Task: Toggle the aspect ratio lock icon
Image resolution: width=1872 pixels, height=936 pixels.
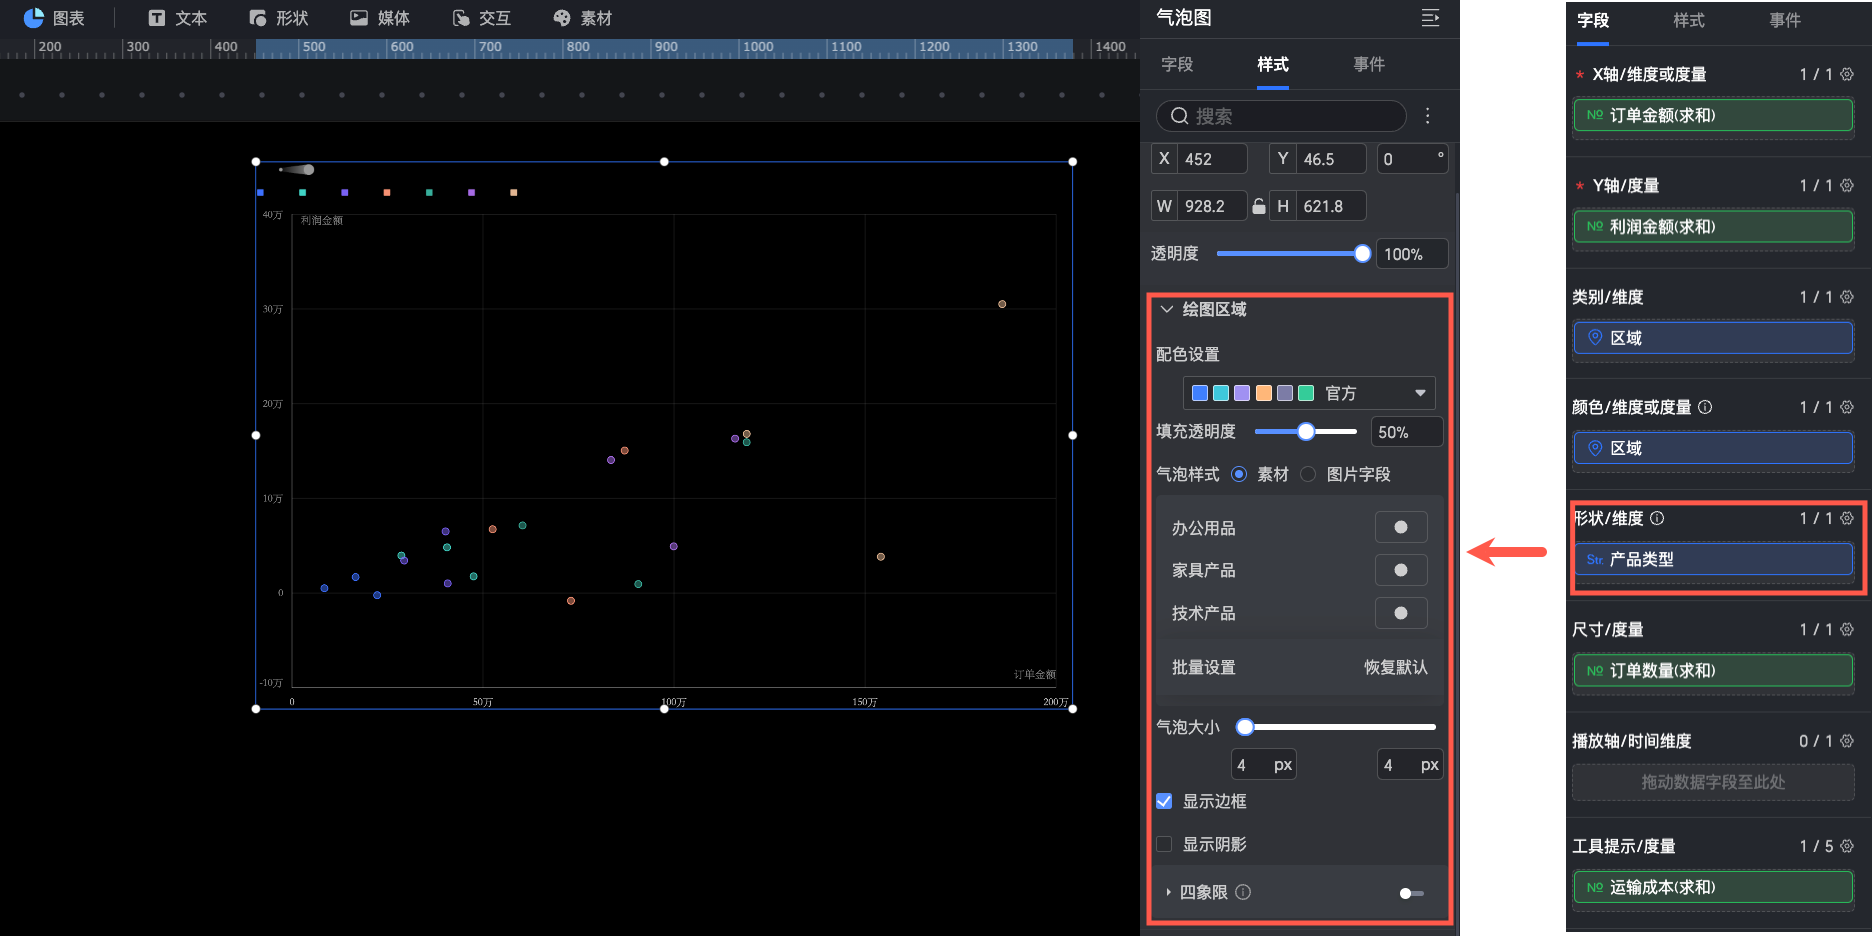Action: [x=1259, y=206]
